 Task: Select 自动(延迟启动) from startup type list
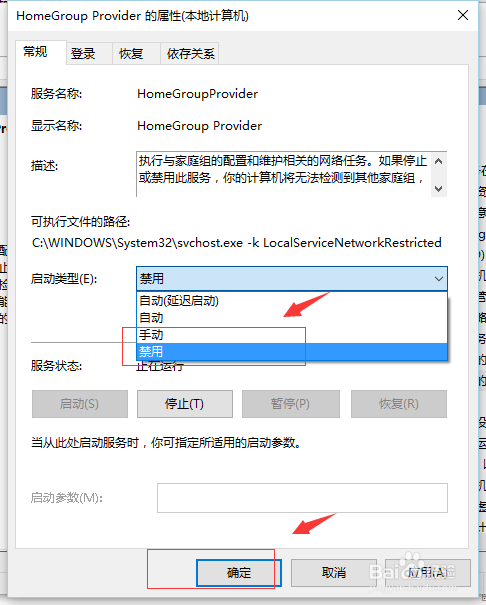292,301
